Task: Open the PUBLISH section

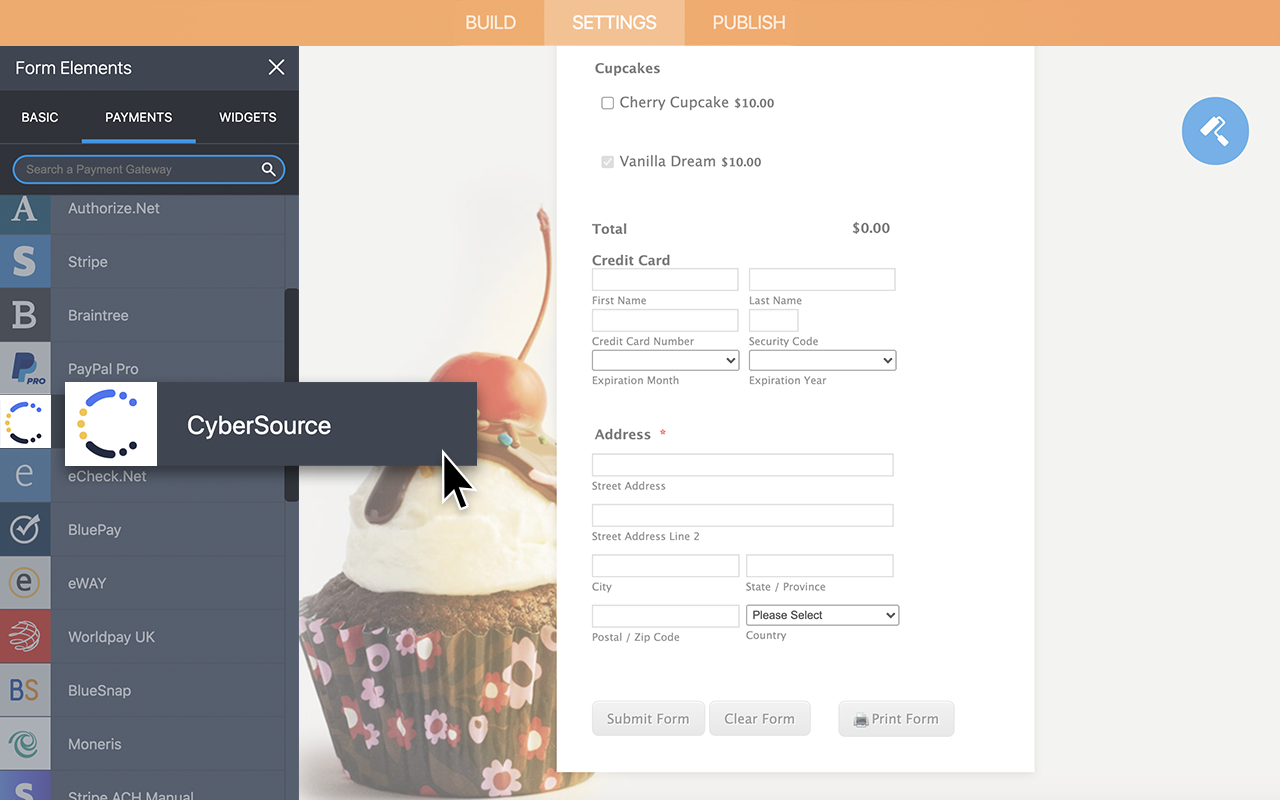Action: [747, 22]
